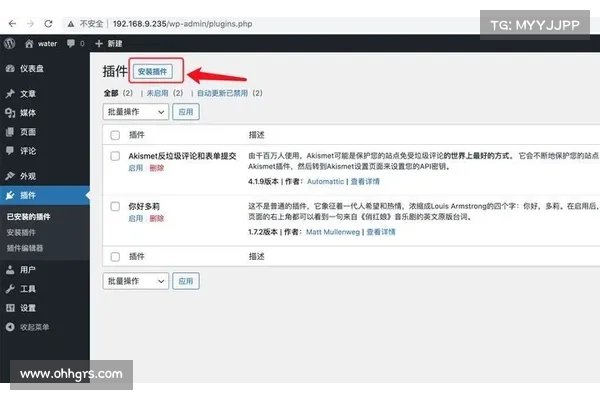
Task: Click the 文章 pushpin icon
Action: 10,94
